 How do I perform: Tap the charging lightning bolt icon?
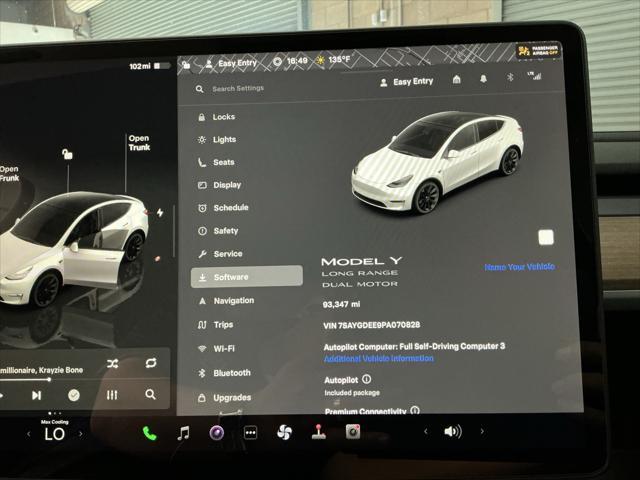point(160,212)
